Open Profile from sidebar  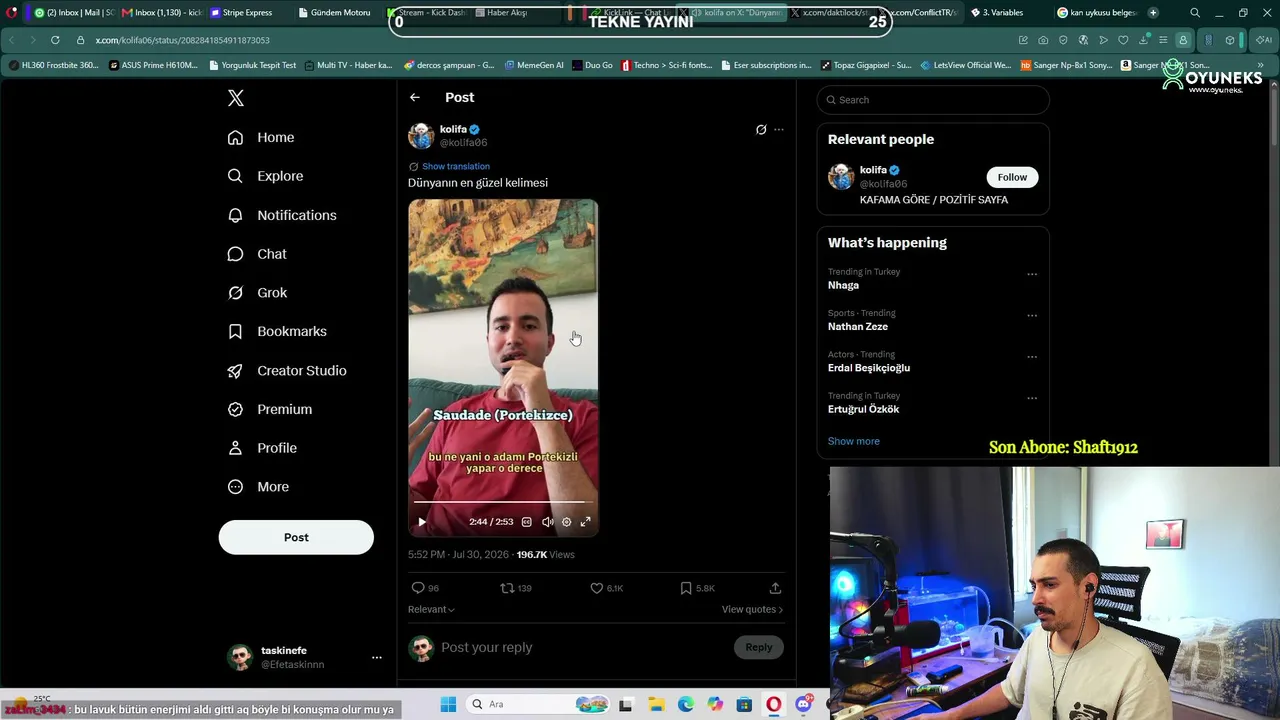point(262,448)
